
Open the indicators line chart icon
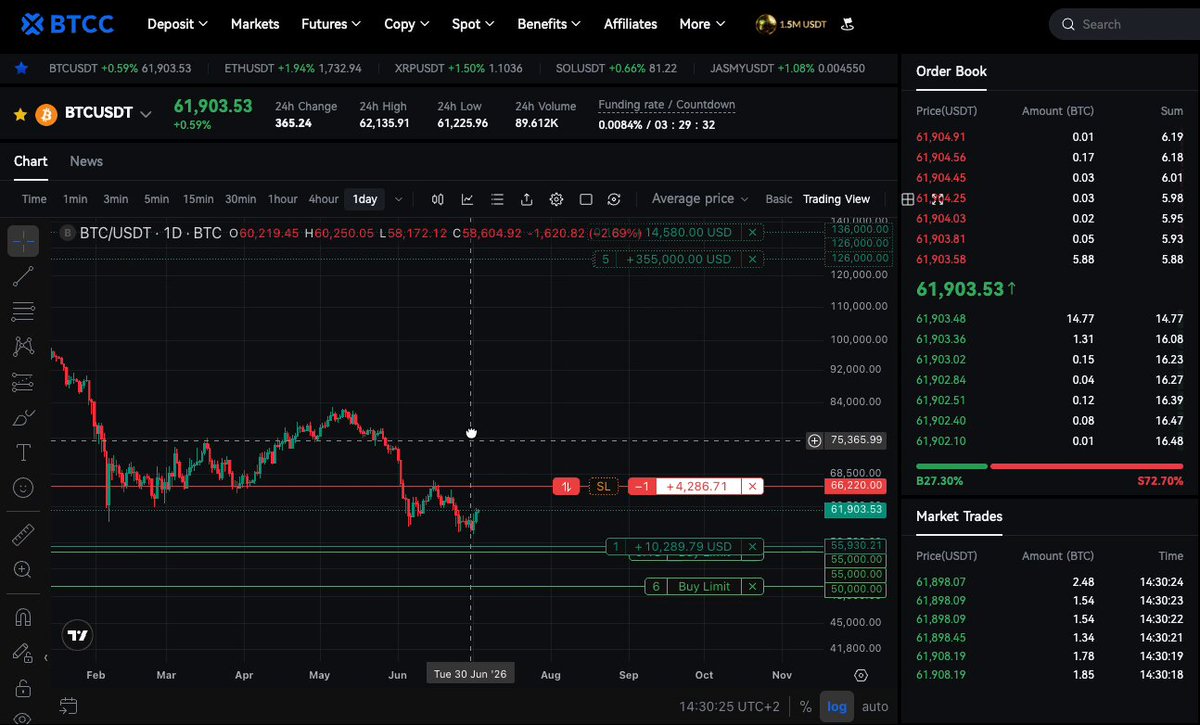coord(467,199)
